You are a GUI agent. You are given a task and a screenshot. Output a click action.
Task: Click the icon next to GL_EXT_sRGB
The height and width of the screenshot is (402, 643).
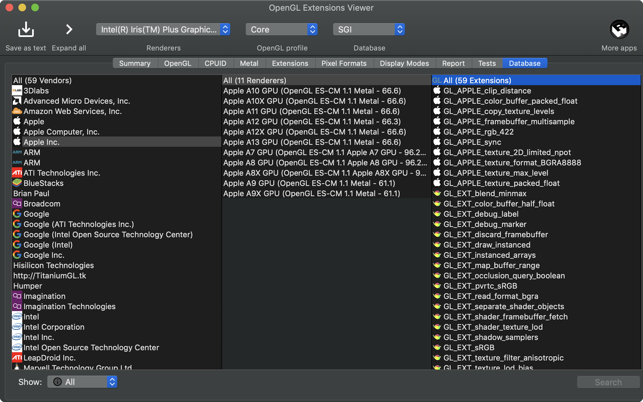(x=437, y=347)
